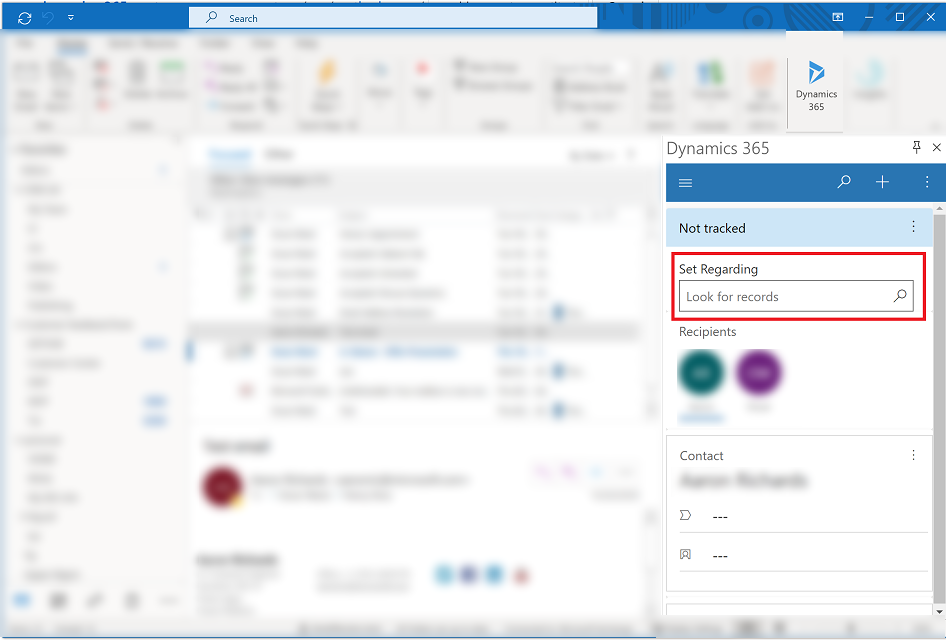
Task: Click the Undo arrow in the title bar
Action: 48,18
